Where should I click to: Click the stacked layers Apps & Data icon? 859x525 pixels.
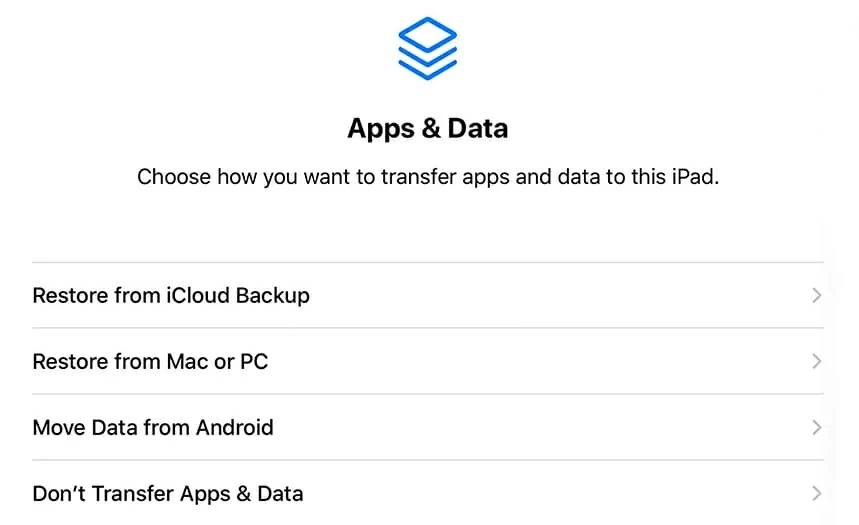pos(427,47)
